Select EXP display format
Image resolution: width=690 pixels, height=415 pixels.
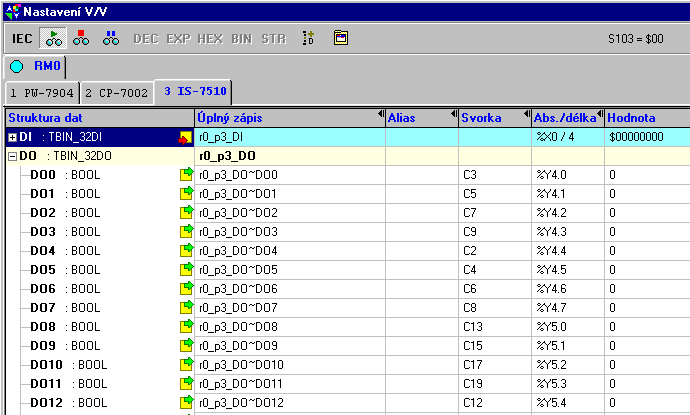[x=179, y=39]
